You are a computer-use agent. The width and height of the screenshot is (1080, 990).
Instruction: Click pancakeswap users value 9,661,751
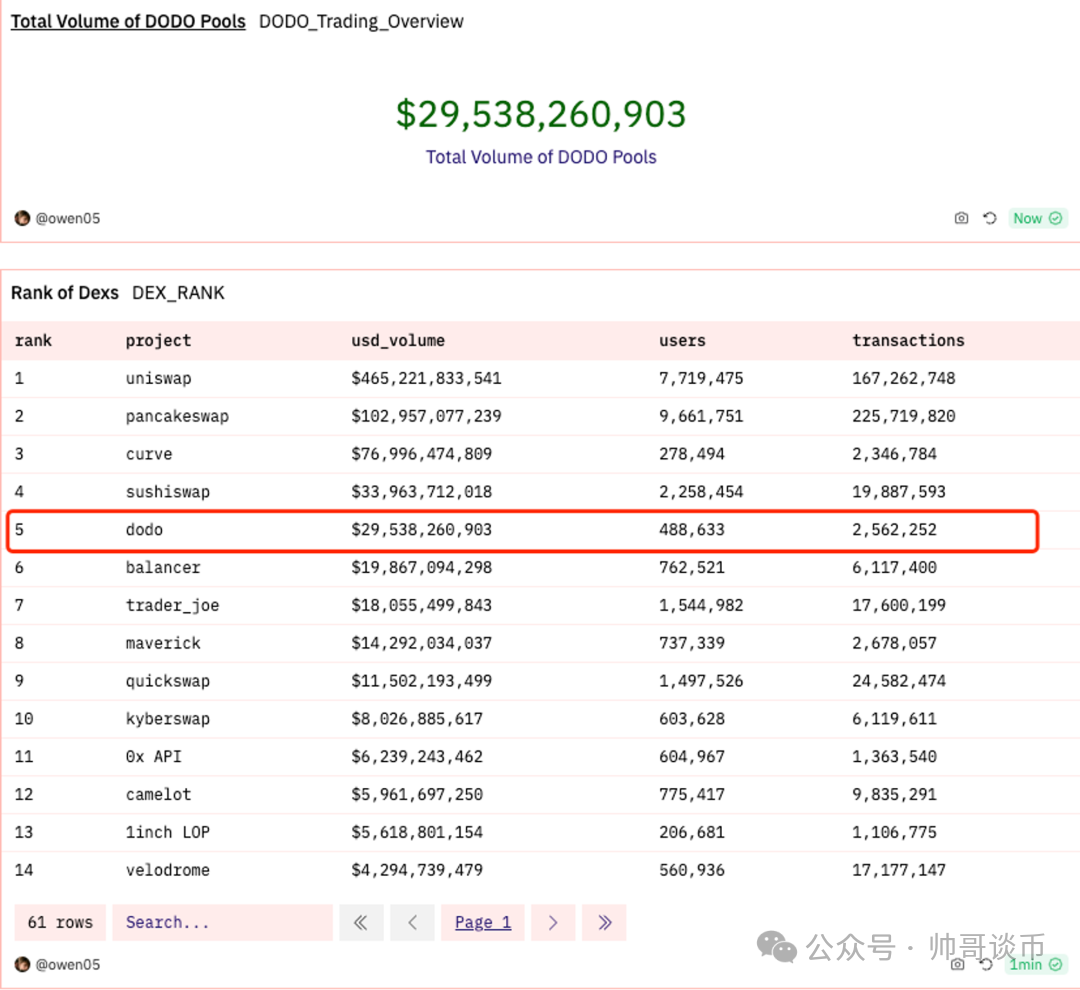[x=701, y=416]
